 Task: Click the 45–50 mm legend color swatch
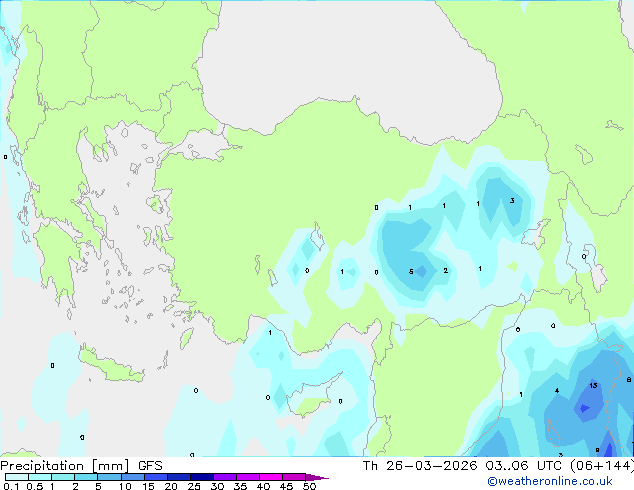(x=294, y=477)
